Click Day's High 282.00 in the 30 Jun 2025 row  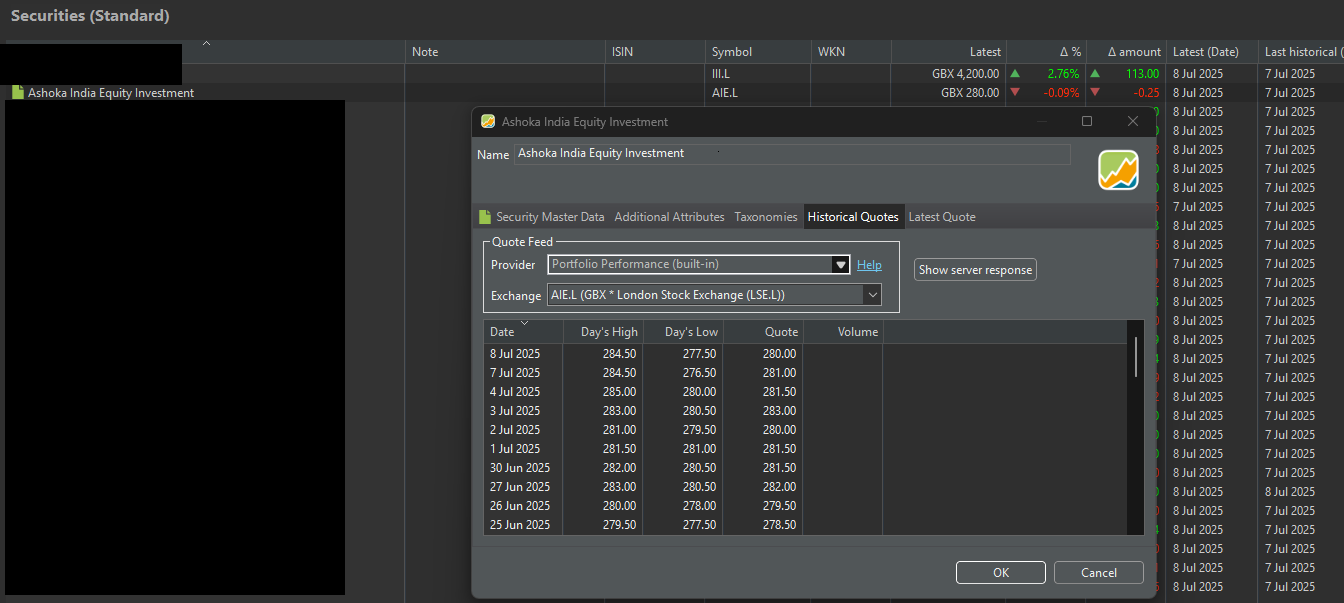click(619, 468)
